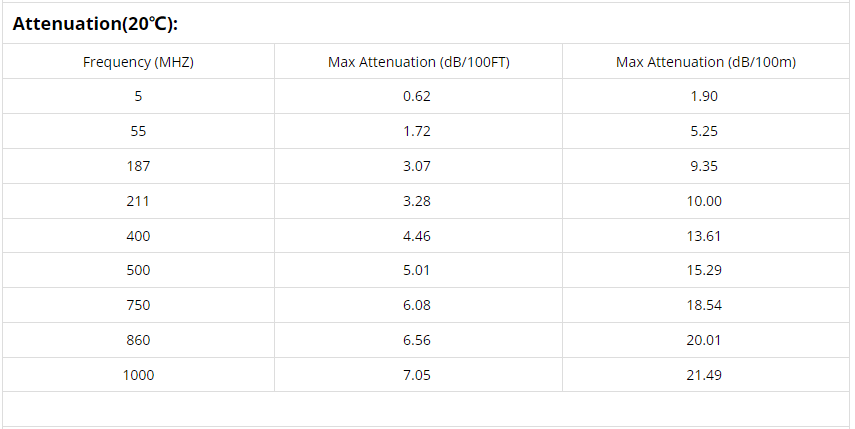Select the 860 frequency cell

(x=138, y=340)
